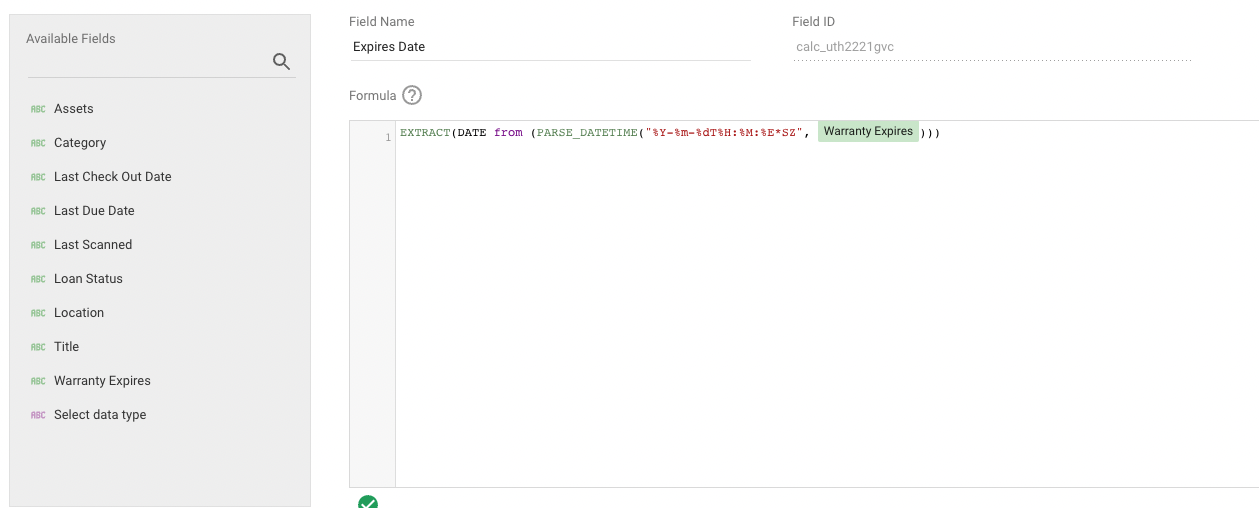This screenshot has width=1259, height=508.
Task: Click the ABC icon beside Warranty Expires field
Action: [38, 381]
